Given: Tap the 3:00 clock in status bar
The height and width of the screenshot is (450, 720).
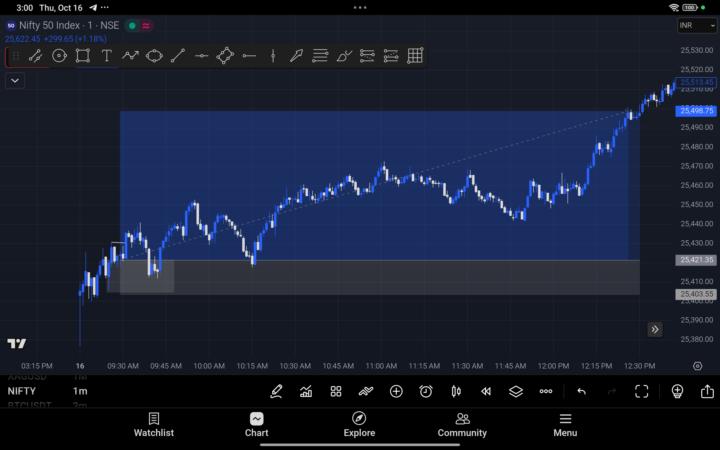Looking at the screenshot, I should pos(24,8).
